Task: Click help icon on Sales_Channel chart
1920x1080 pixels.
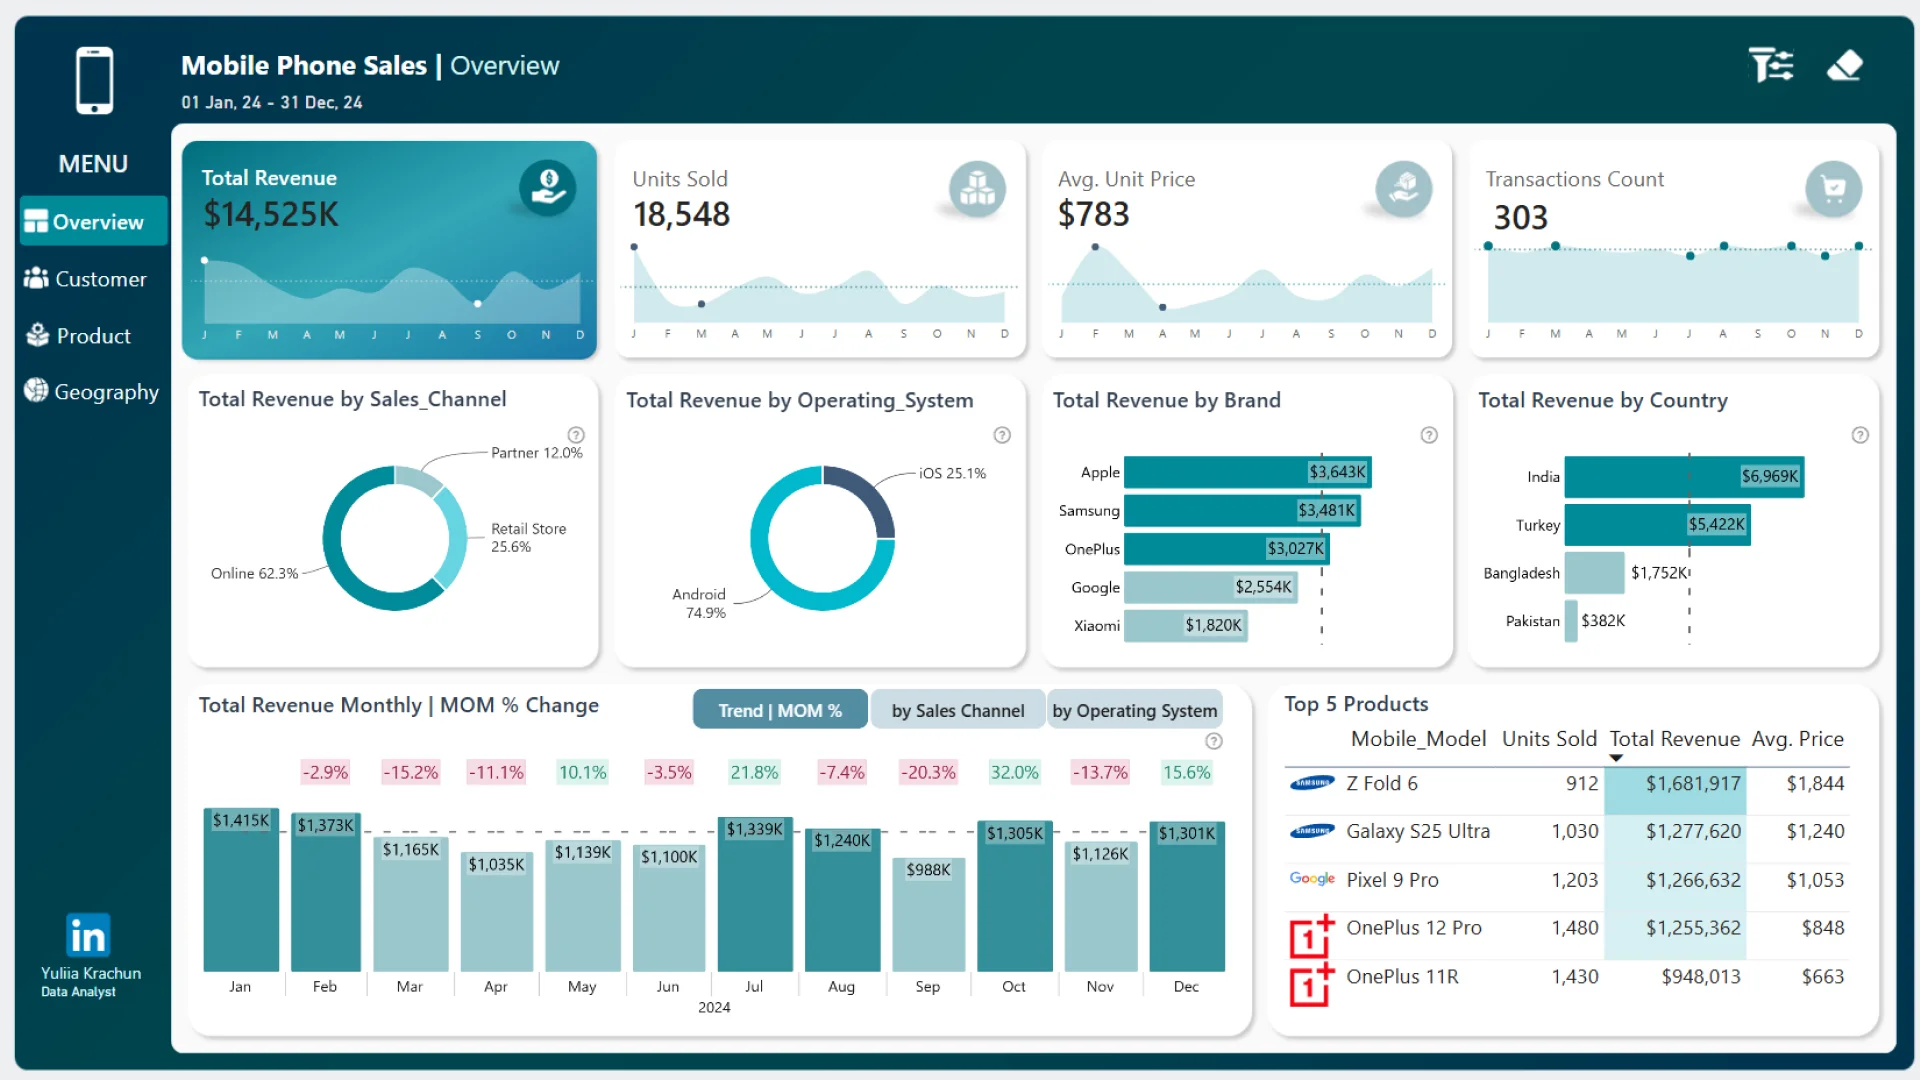Action: point(576,435)
